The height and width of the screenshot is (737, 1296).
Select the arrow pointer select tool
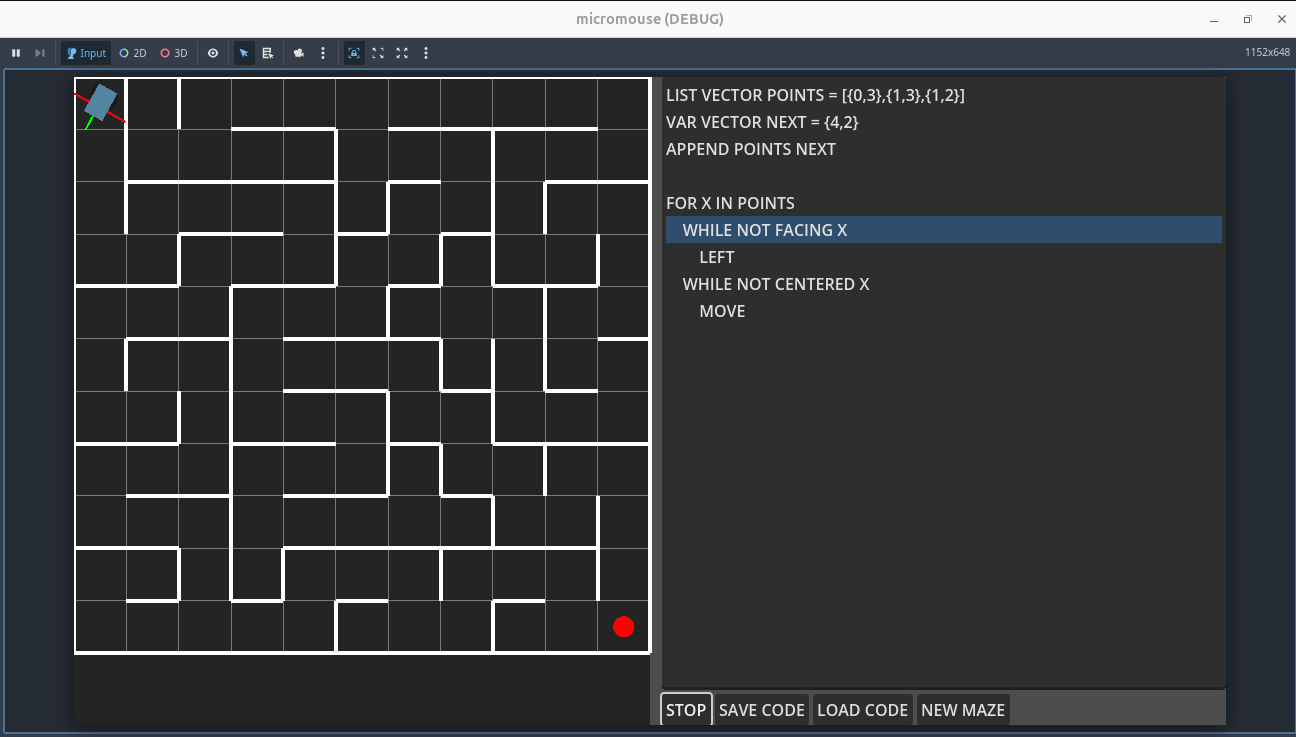244,53
